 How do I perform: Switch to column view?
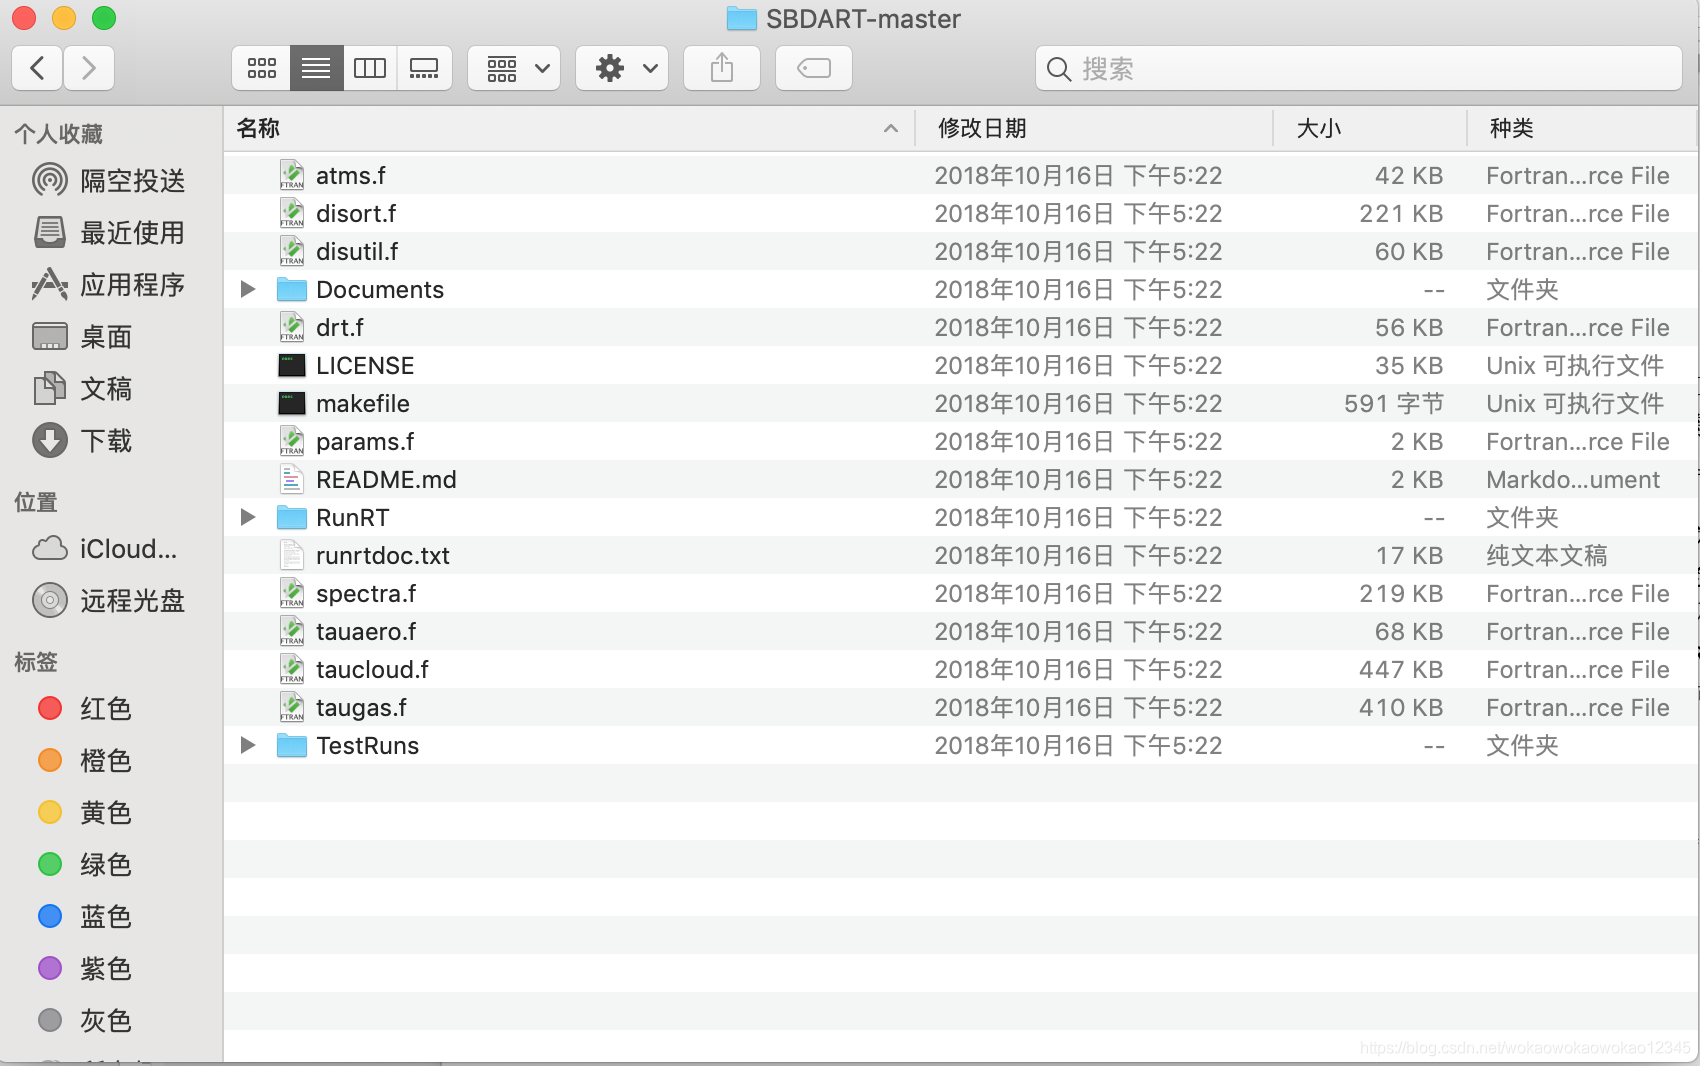click(x=370, y=68)
